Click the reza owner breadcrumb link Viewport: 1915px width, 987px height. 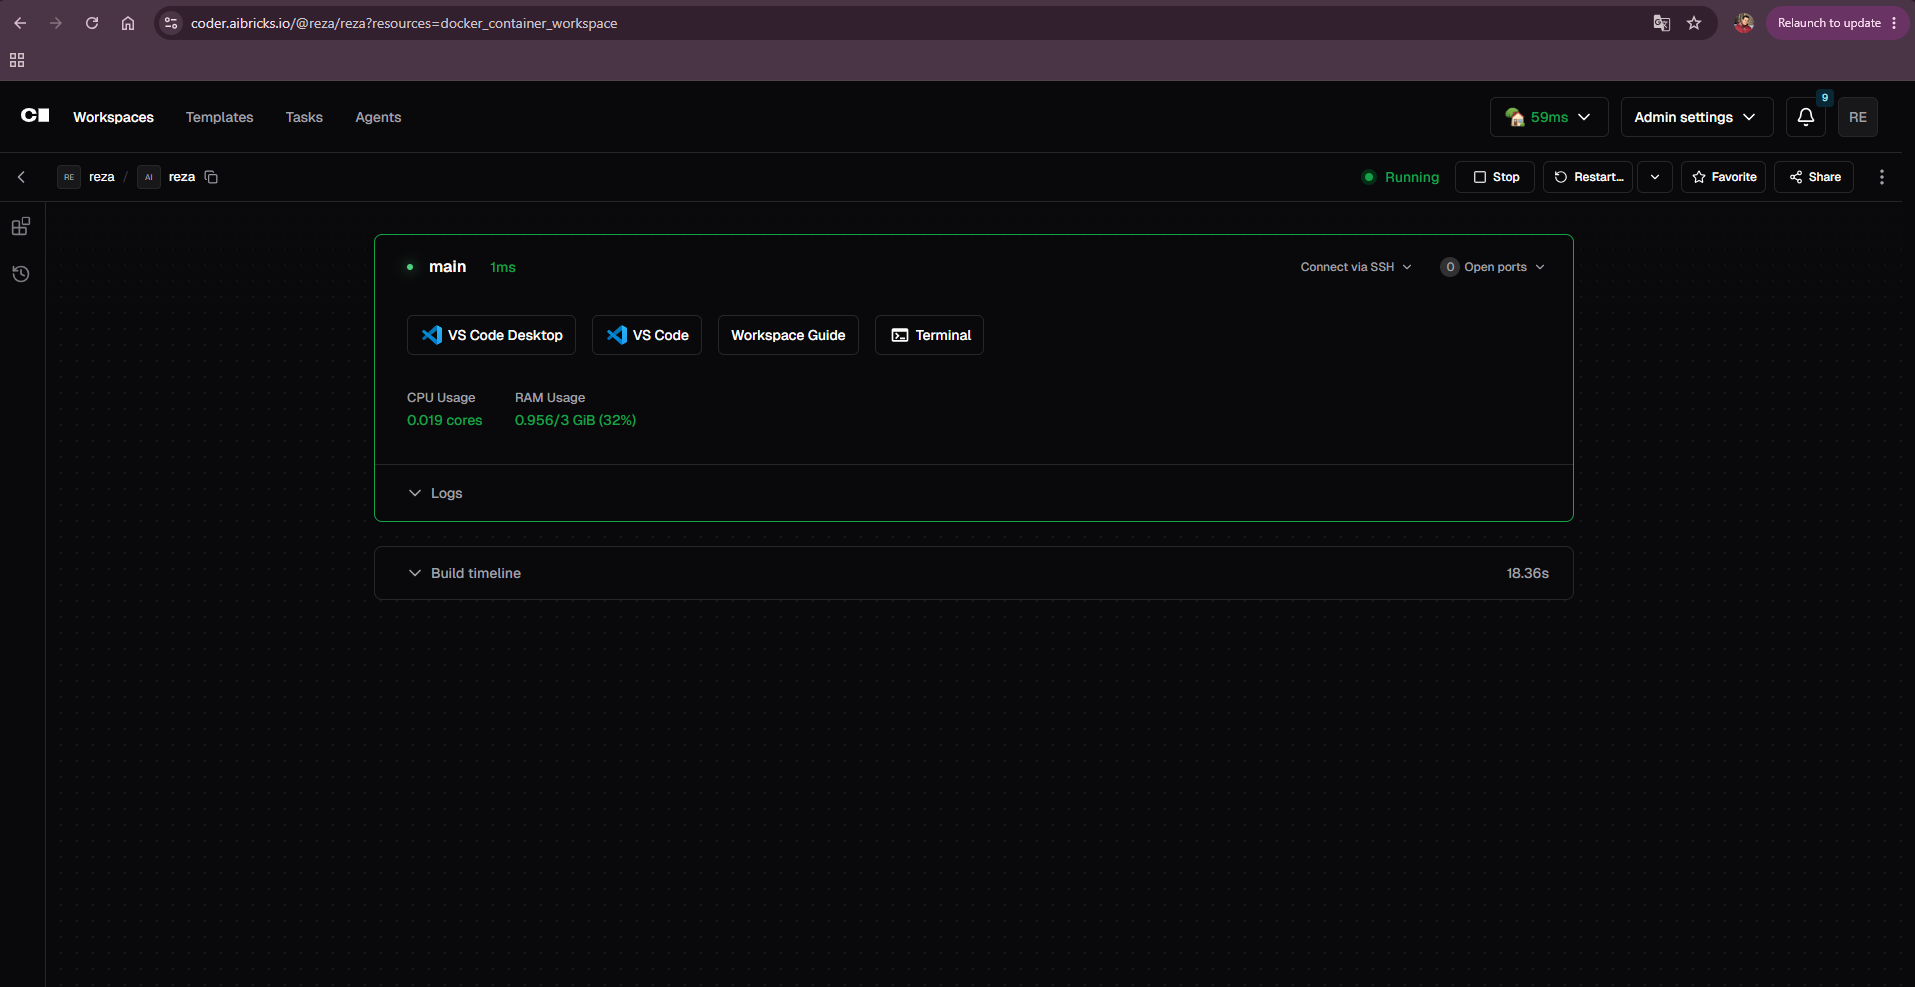tap(102, 177)
